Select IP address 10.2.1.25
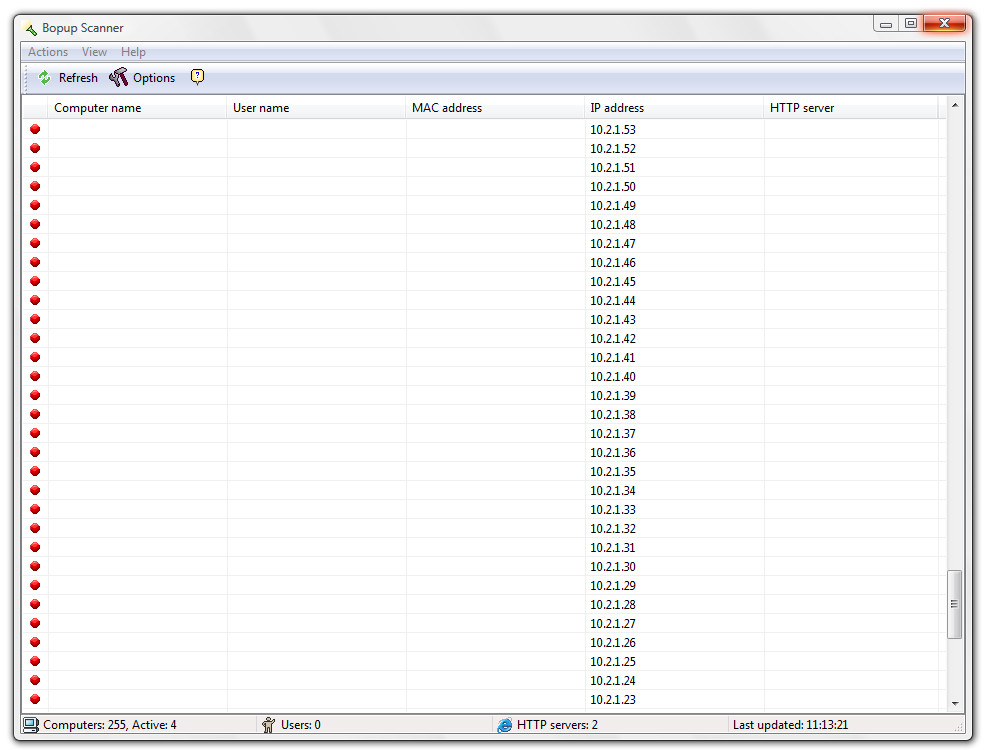This screenshot has height=750, width=995. [612, 662]
